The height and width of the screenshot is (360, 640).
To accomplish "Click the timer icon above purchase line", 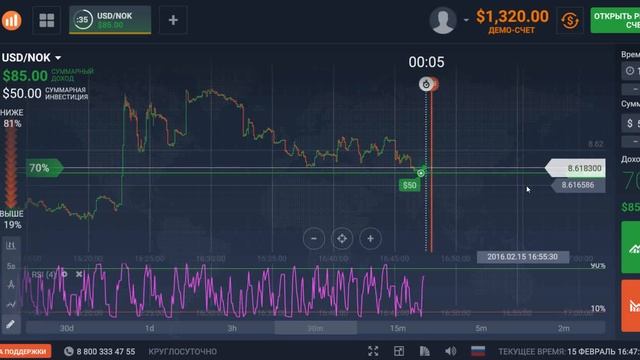I will 426,84.
